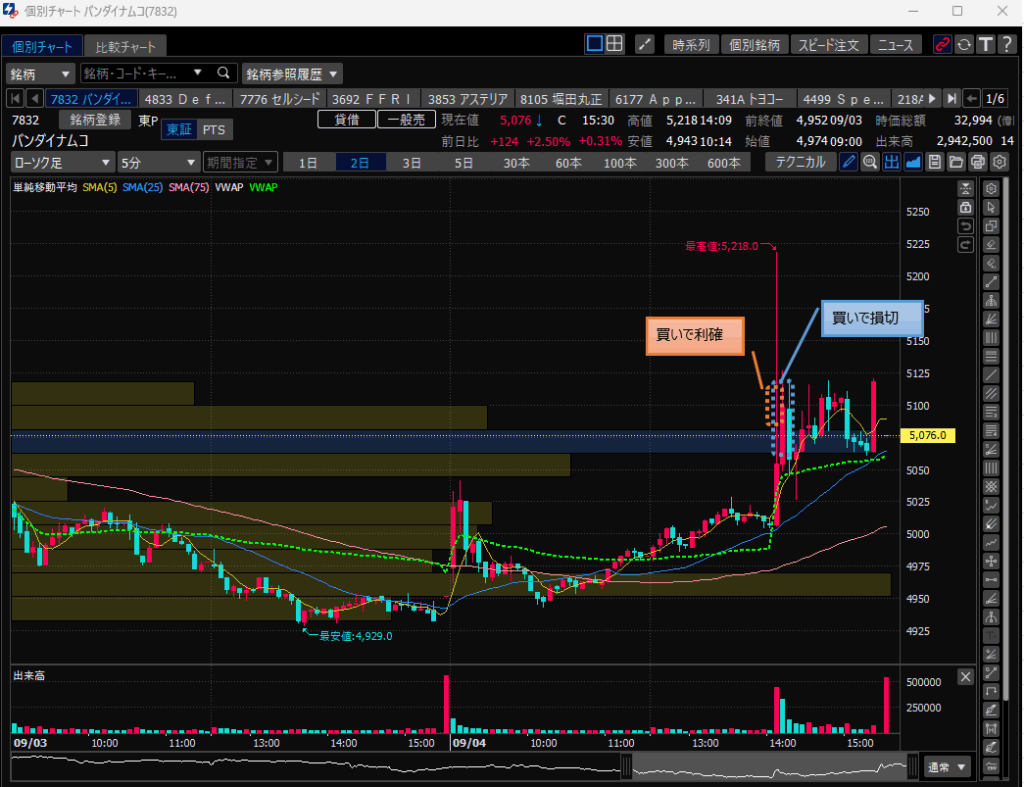1024x787 pixels.
Task: Select the cursor pointer drawing tool
Action: [x=991, y=207]
